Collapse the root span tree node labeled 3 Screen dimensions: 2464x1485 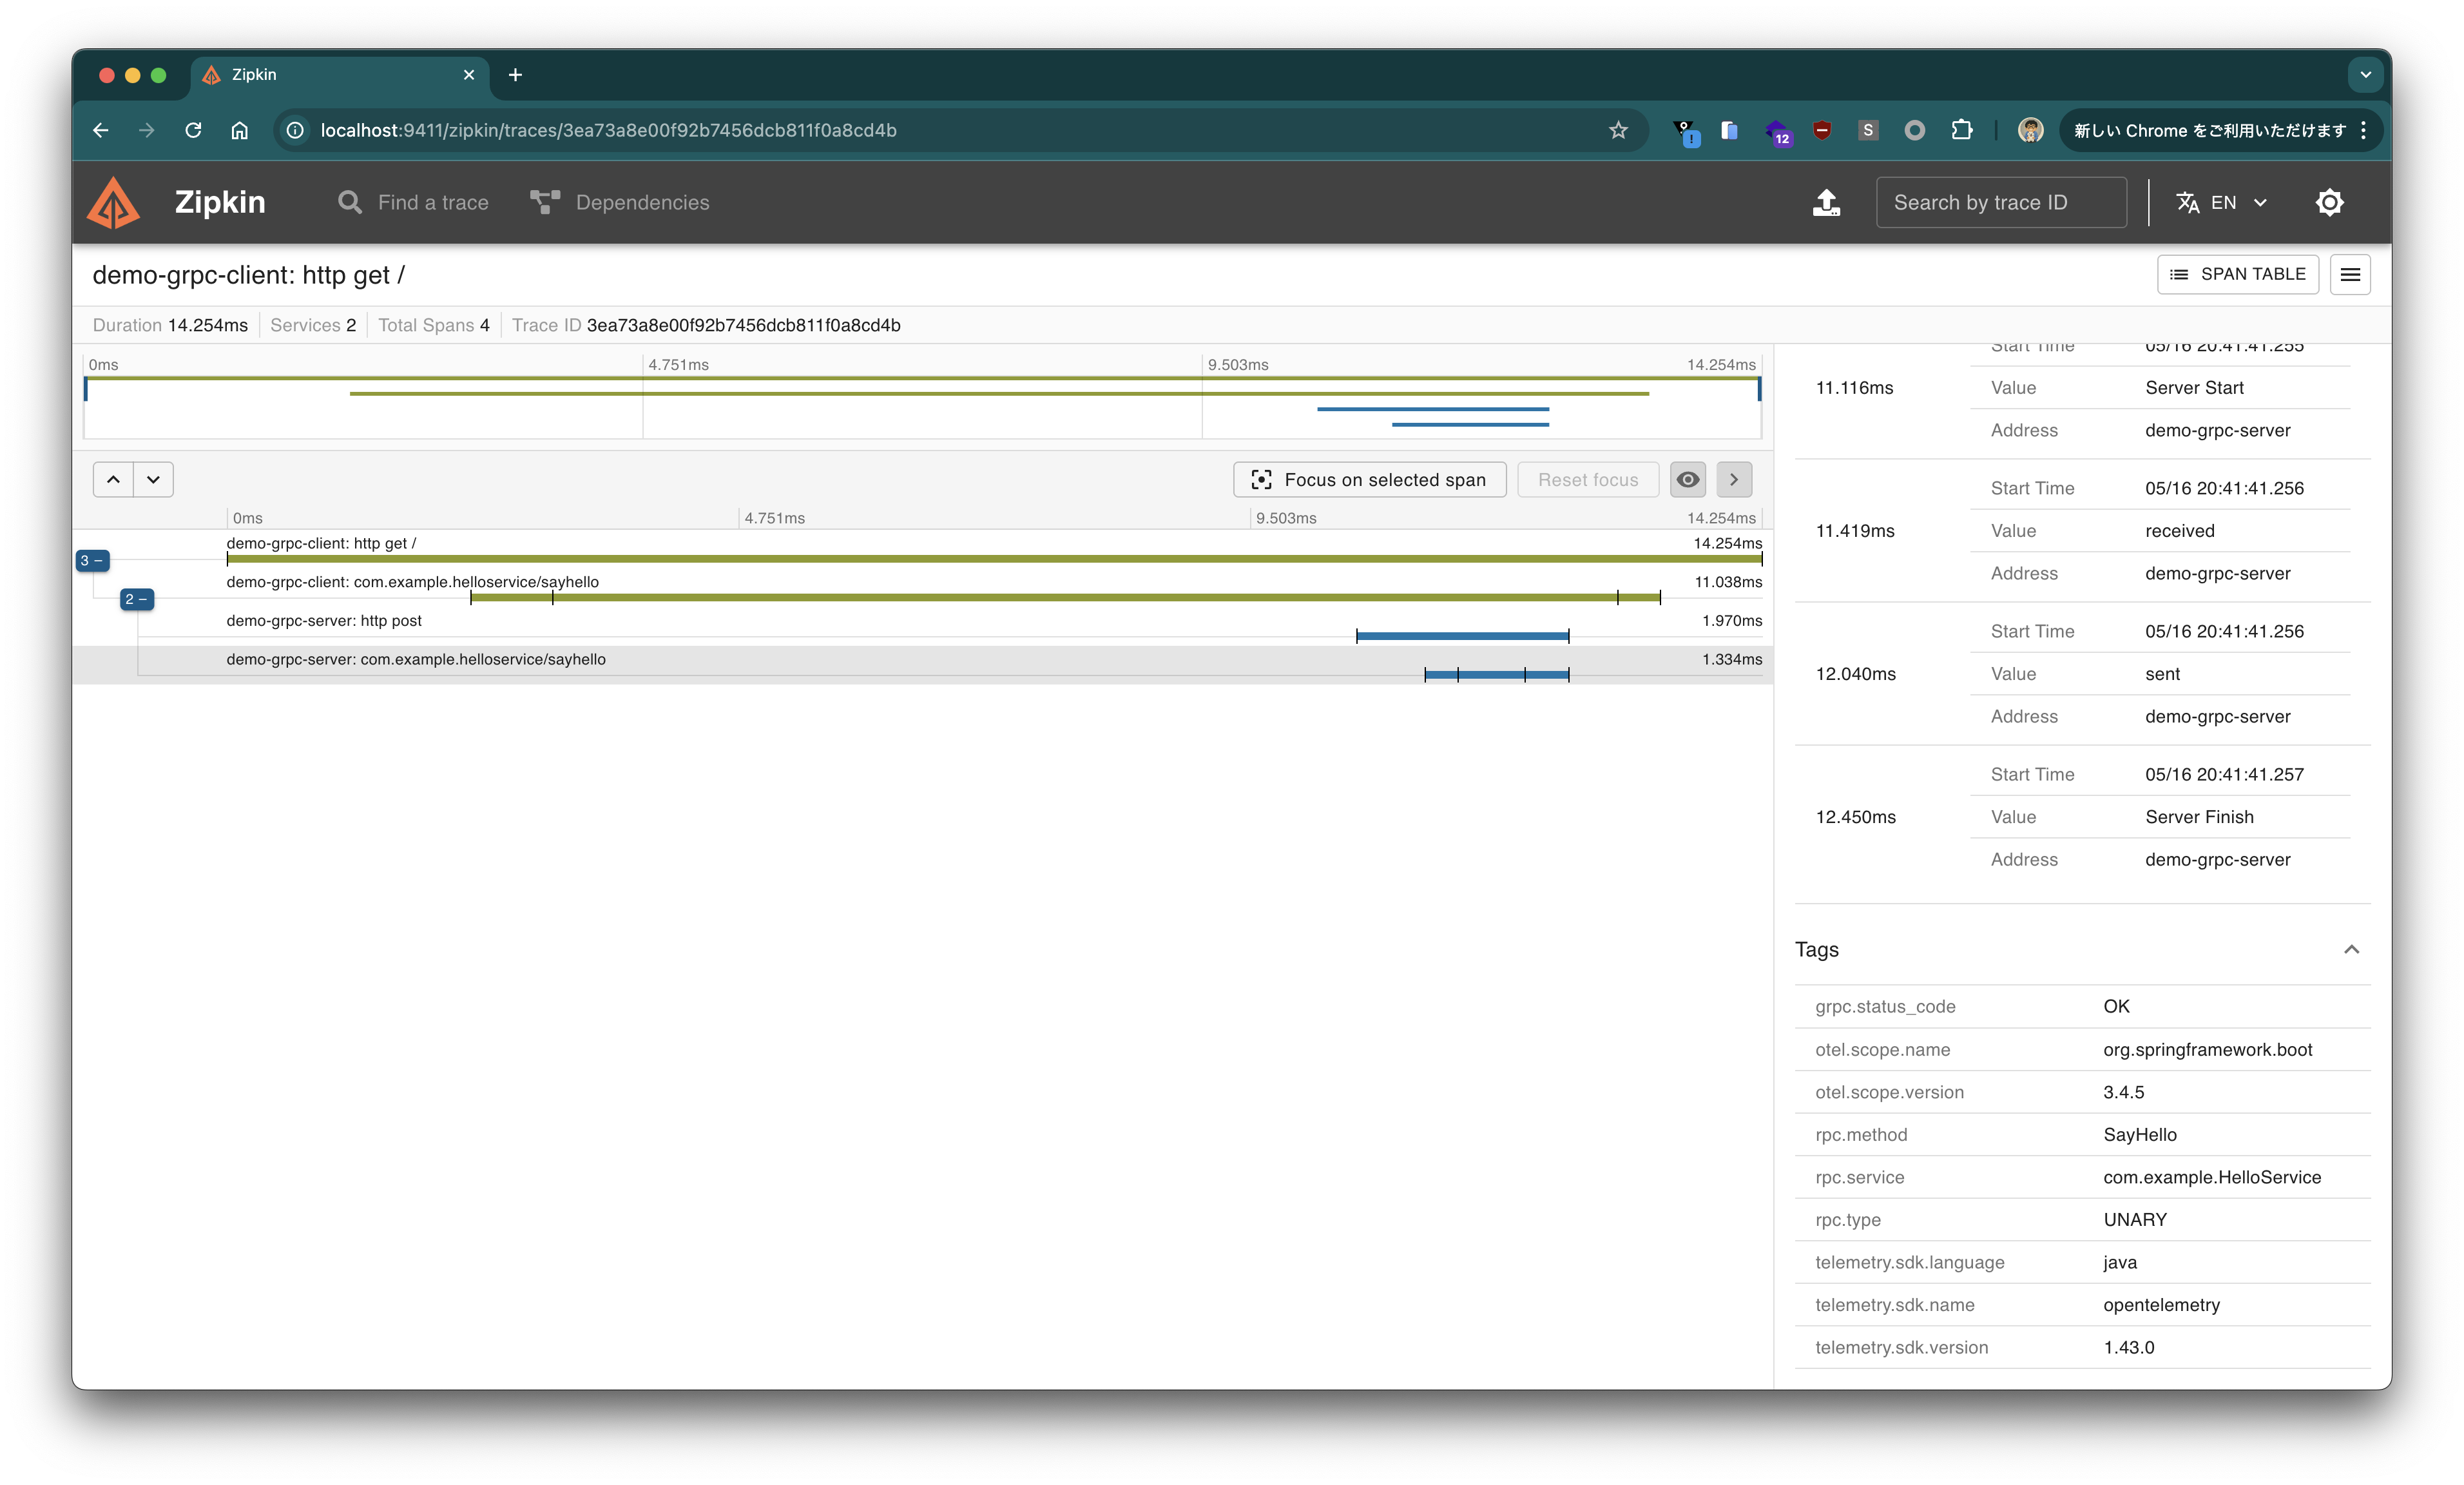pyautogui.click(x=92, y=561)
